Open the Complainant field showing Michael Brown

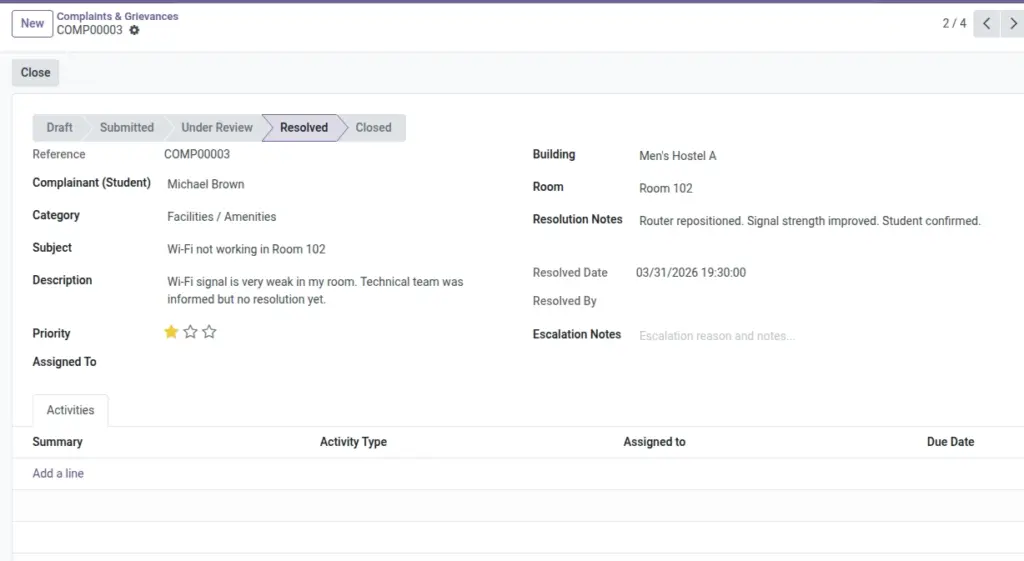327,184
